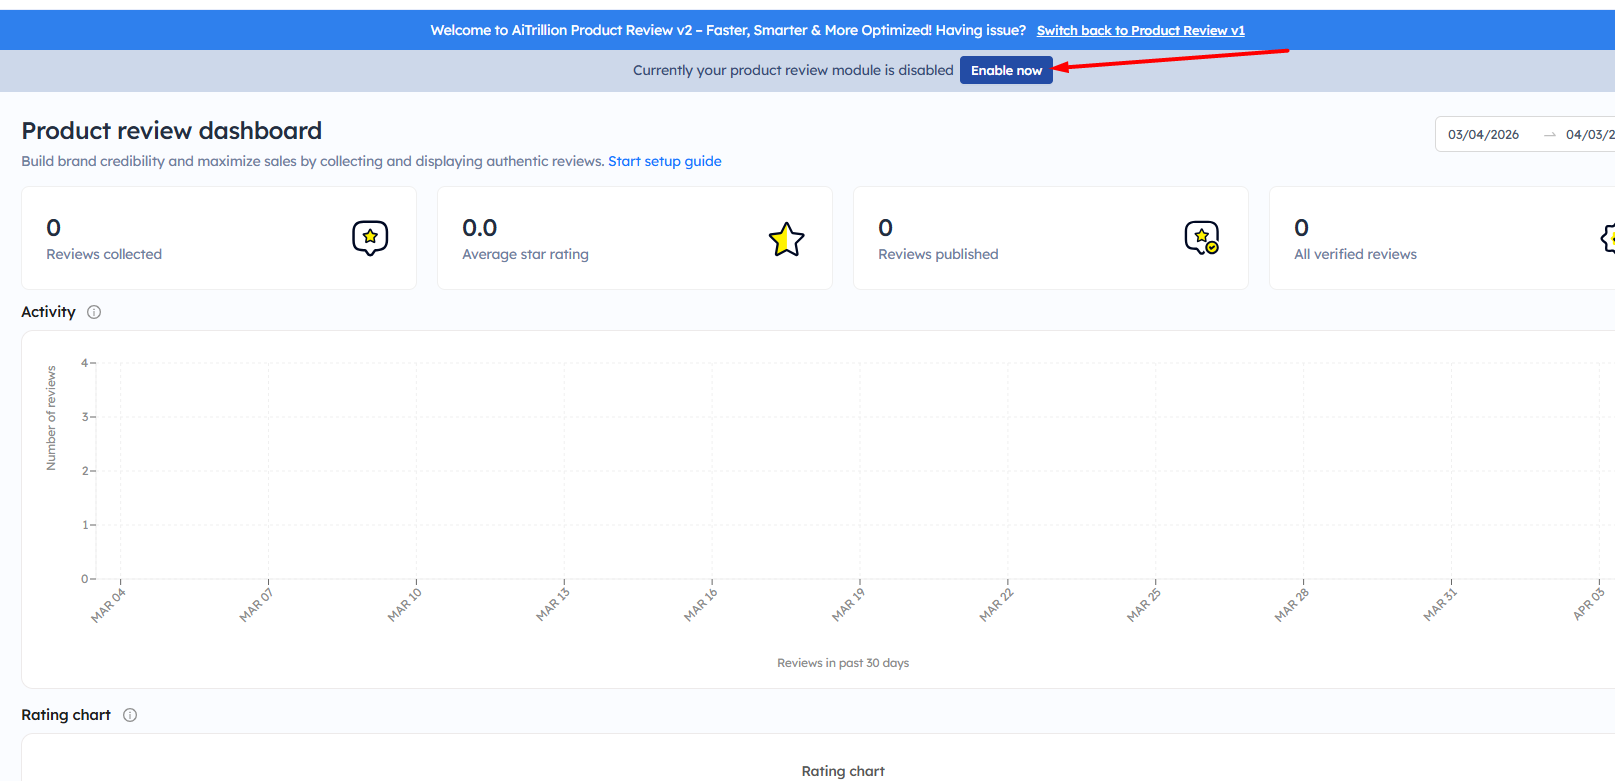Viewport: 1615px width, 781px height.
Task: Click the Reviews published checkmark bubble icon
Action: tap(1201, 238)
